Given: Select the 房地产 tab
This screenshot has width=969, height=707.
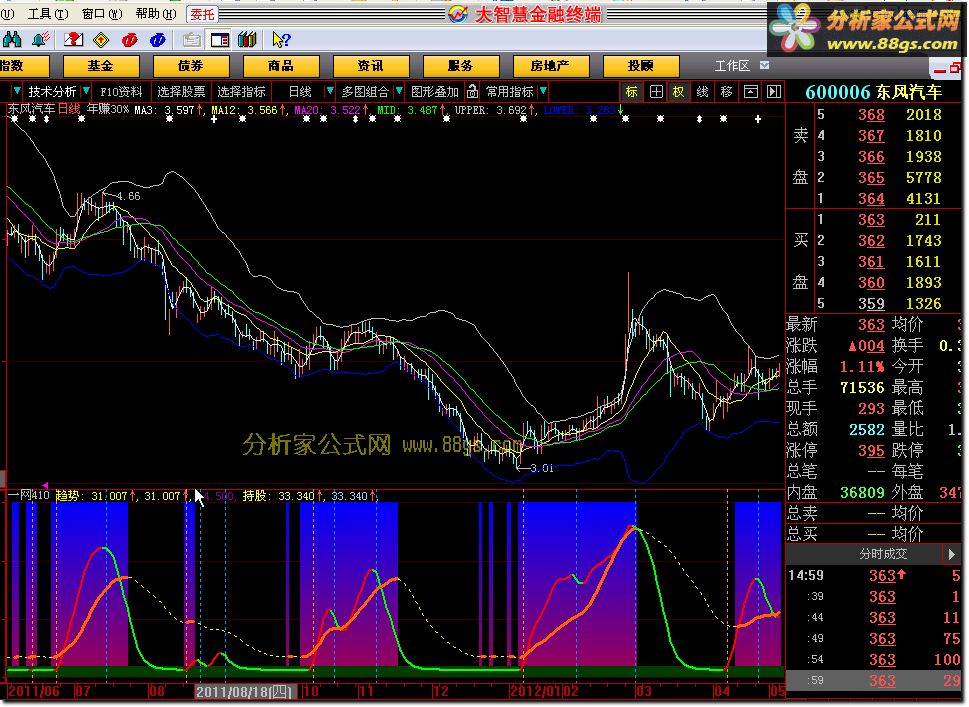Looking at the screenshot, I should pos(550,66).
